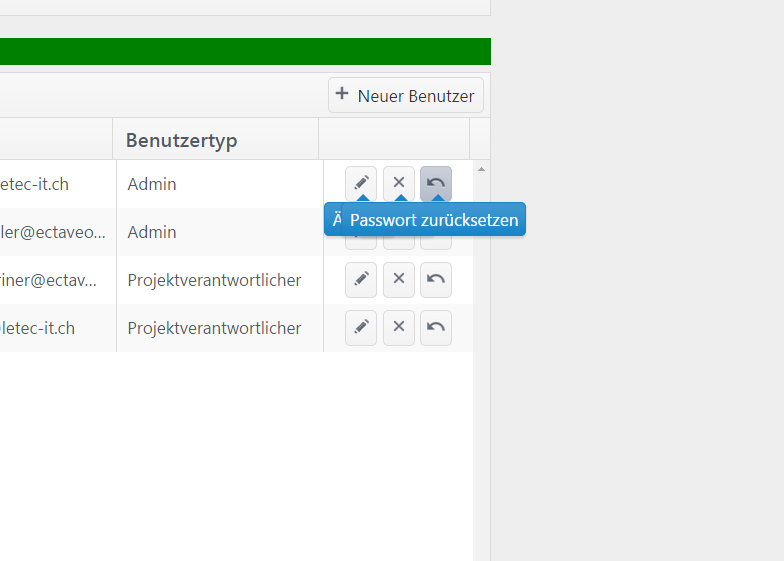The image size is (784, 561).
Task: Reset password for last row user
Action: click(x=436, y=327)
